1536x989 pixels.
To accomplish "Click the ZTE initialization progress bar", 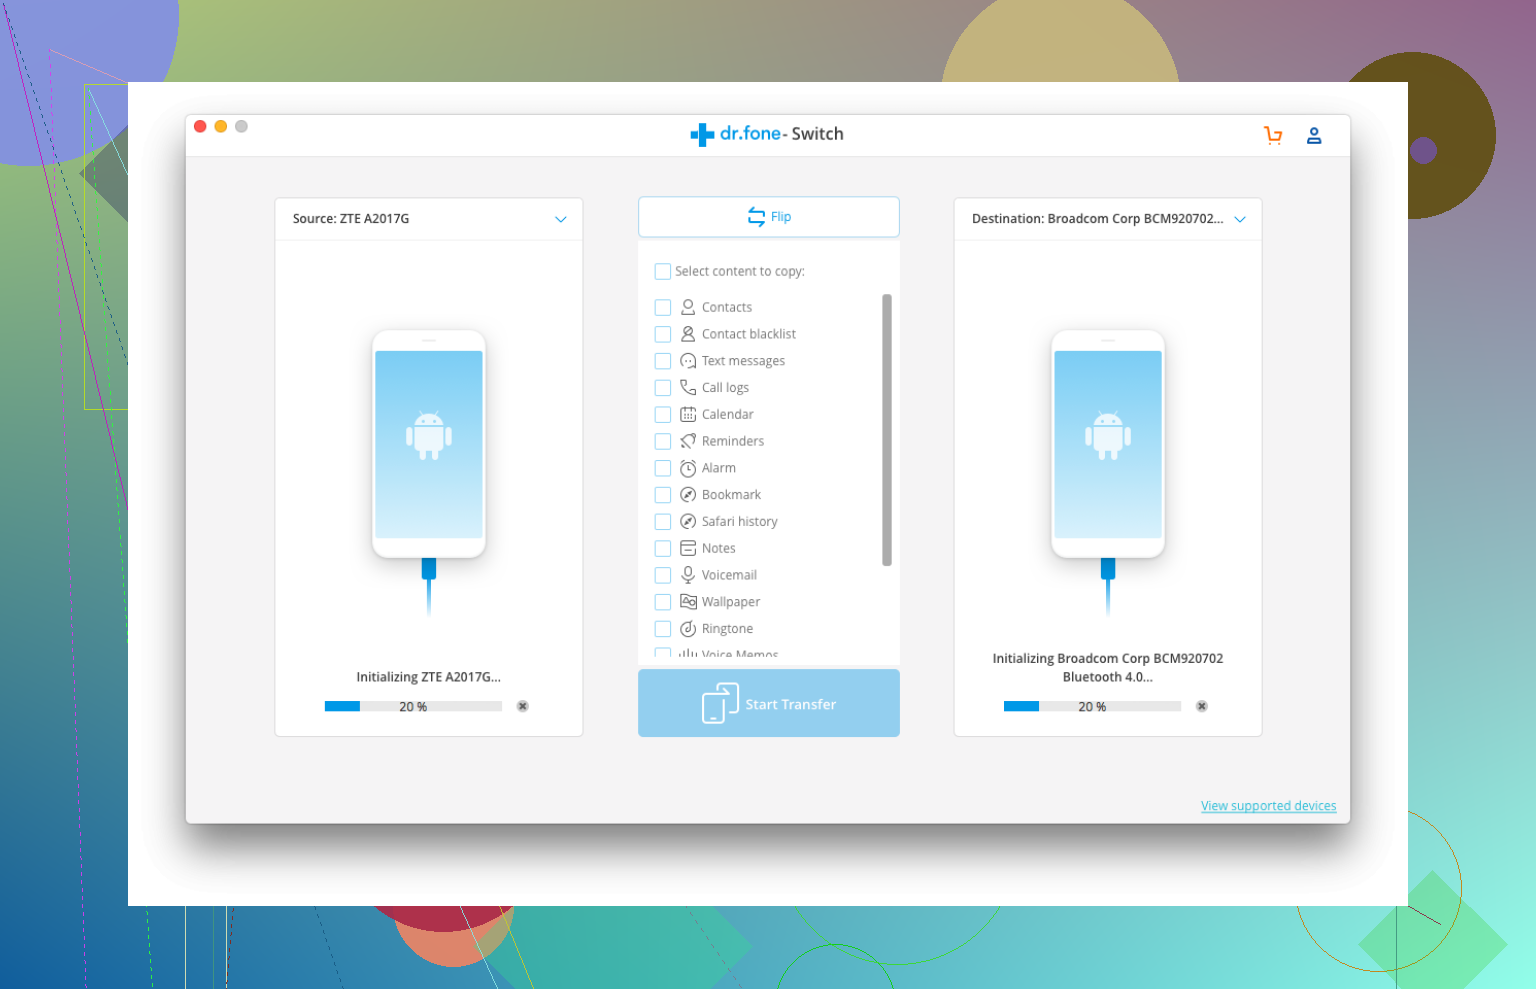I will point(413,706).
